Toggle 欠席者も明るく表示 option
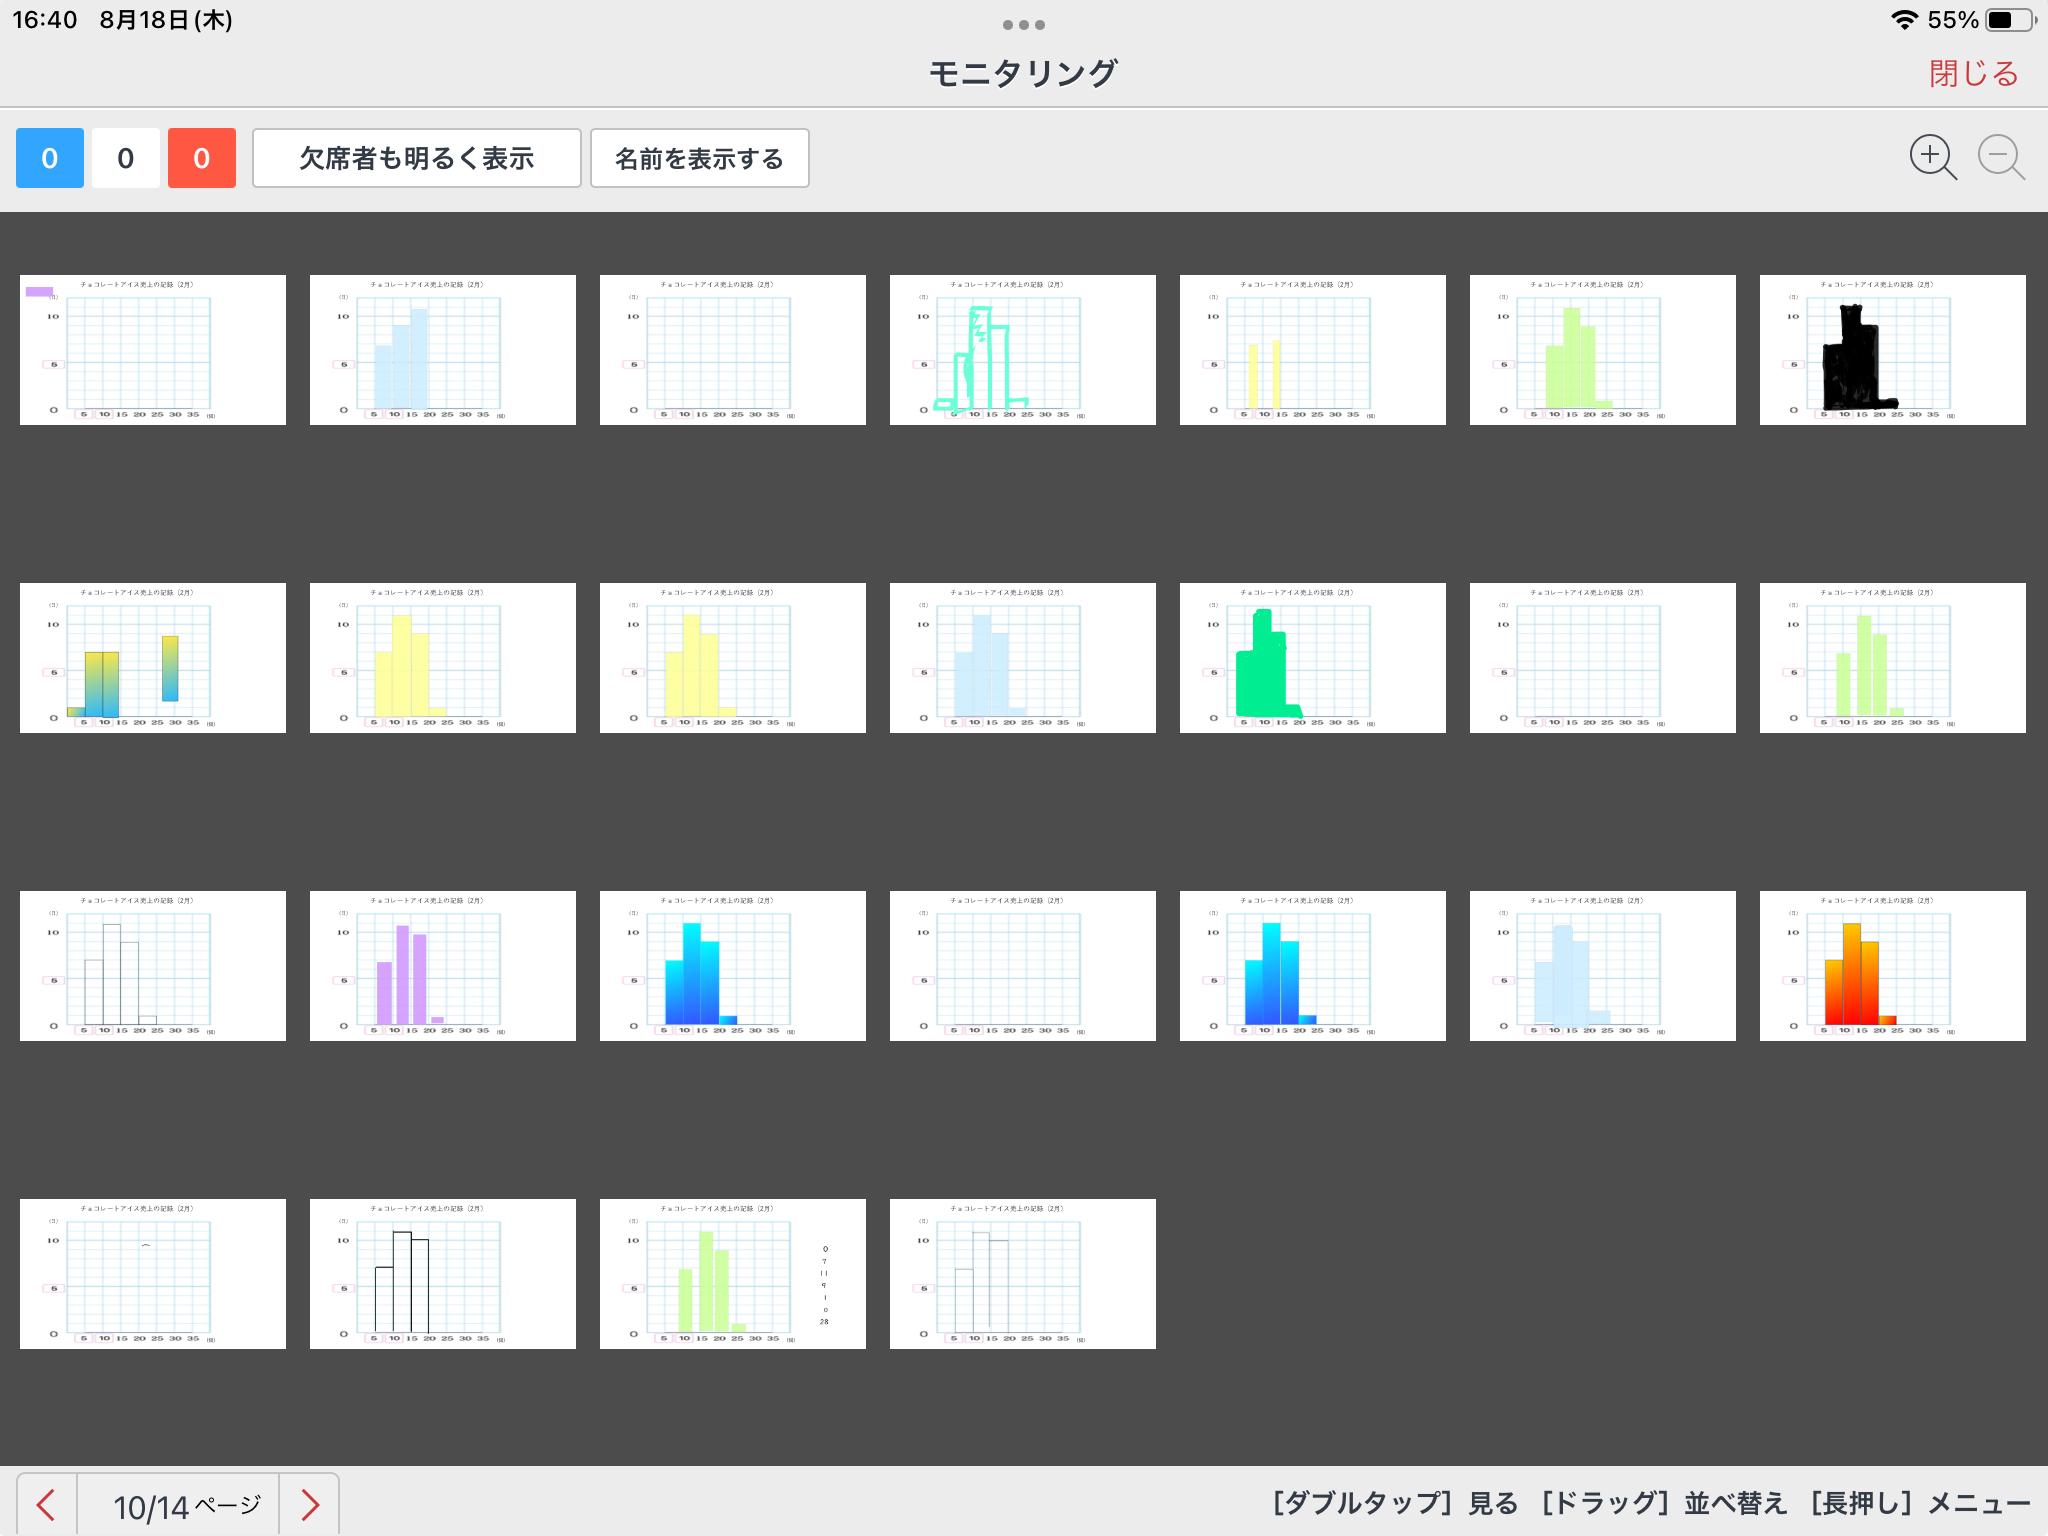This screenshot has height=1536, width=2048. coord(416,158)
